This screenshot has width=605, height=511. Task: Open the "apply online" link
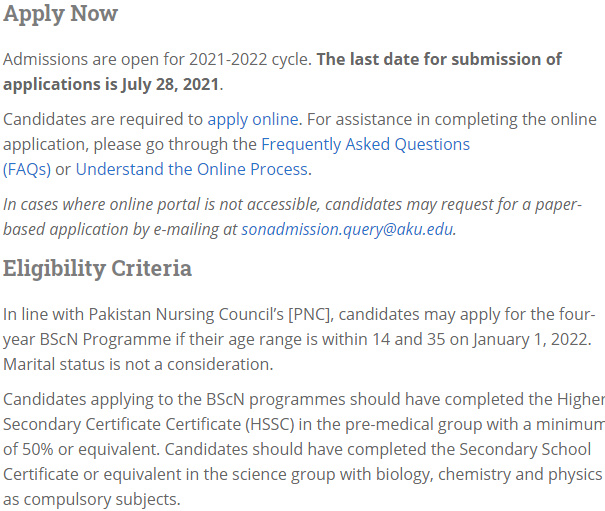pos(253,120)
